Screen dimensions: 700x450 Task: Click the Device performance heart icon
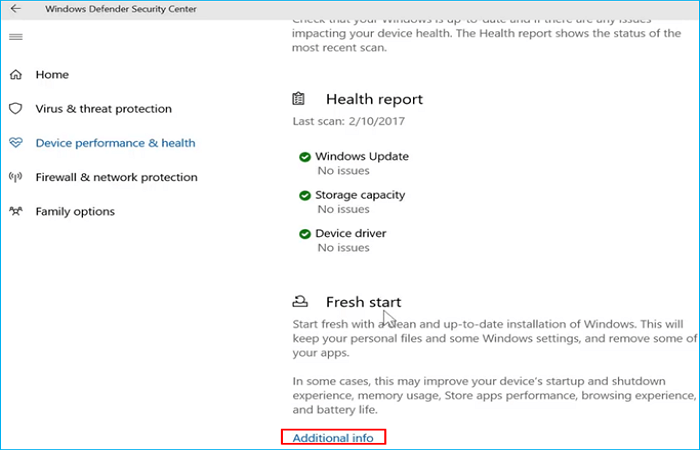[x=15, y=143]
